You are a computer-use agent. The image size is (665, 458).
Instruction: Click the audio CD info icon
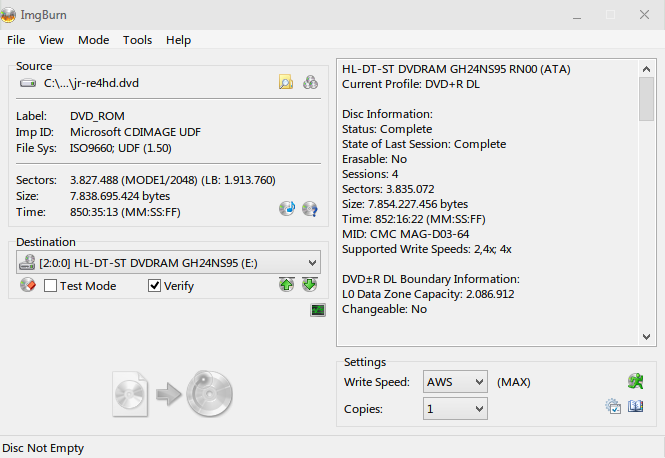point(287,209)
